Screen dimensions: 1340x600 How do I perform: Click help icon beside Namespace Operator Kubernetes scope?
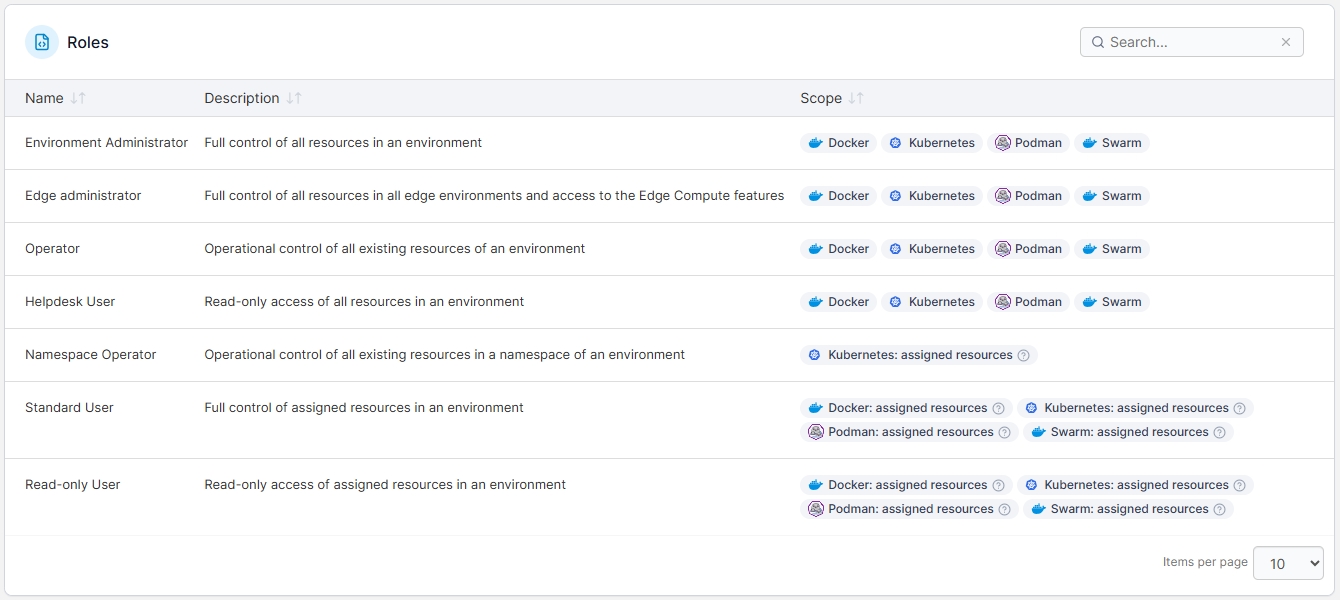tap(1023, 355)
